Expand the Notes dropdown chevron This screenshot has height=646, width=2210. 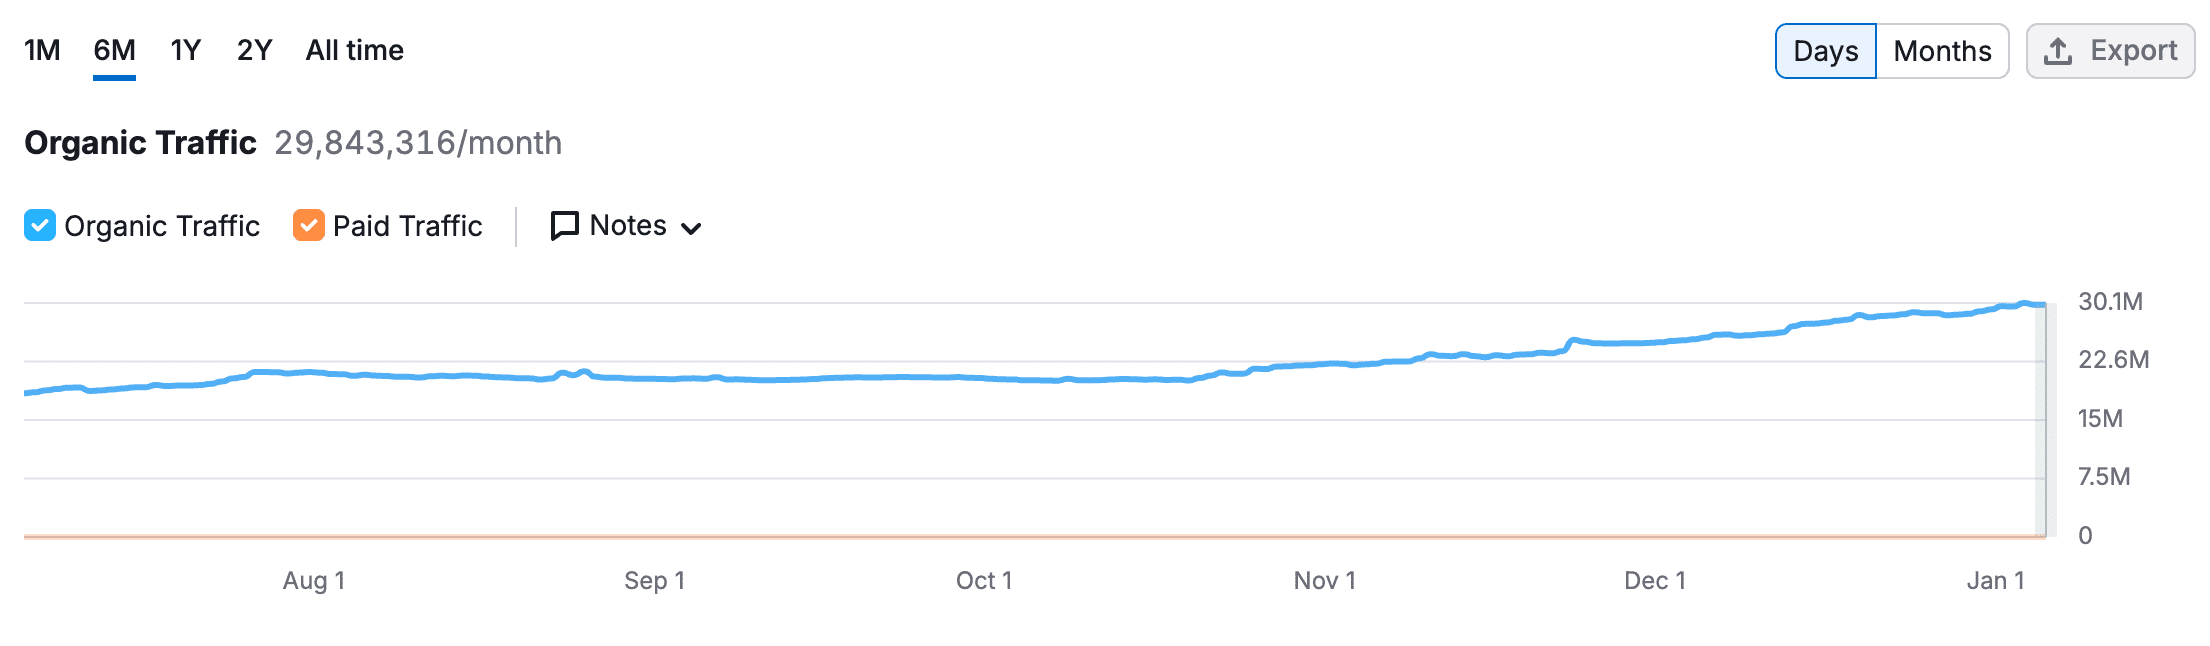click(x=691, y=228)
